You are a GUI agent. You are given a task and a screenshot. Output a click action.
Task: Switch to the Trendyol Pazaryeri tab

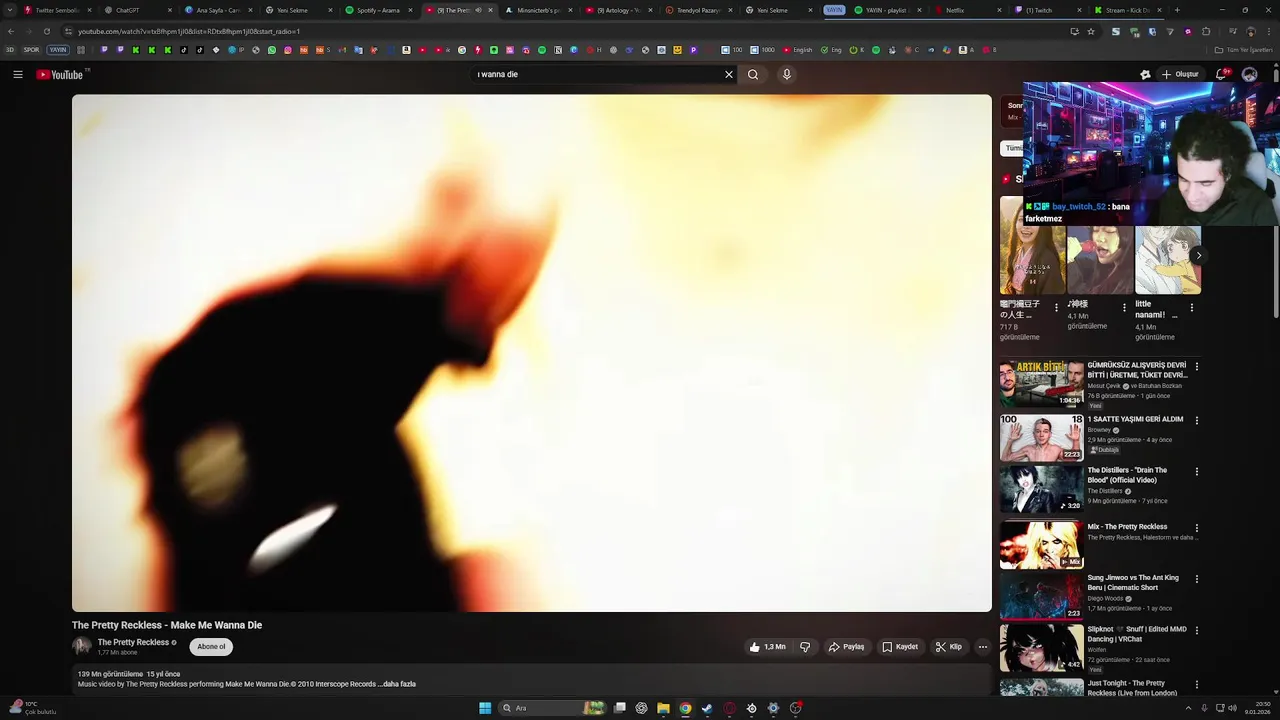697,10
